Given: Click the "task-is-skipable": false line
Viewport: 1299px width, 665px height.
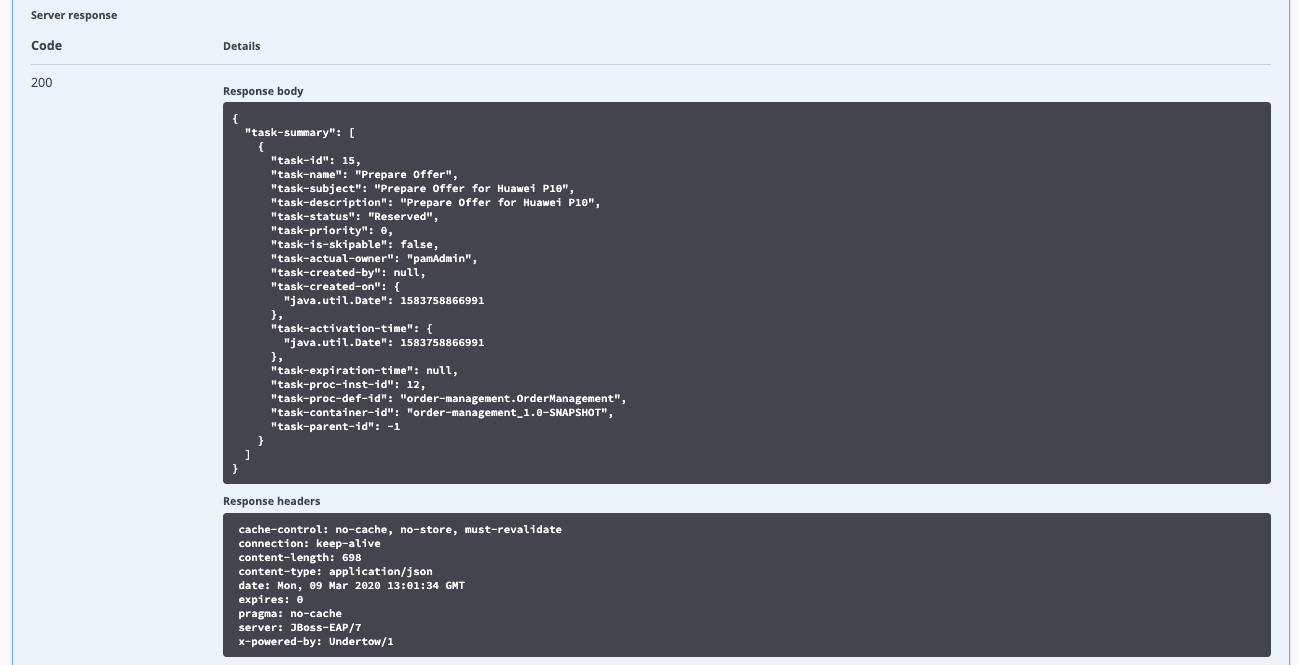Looking at the screenshot, I should pos(354,244).
